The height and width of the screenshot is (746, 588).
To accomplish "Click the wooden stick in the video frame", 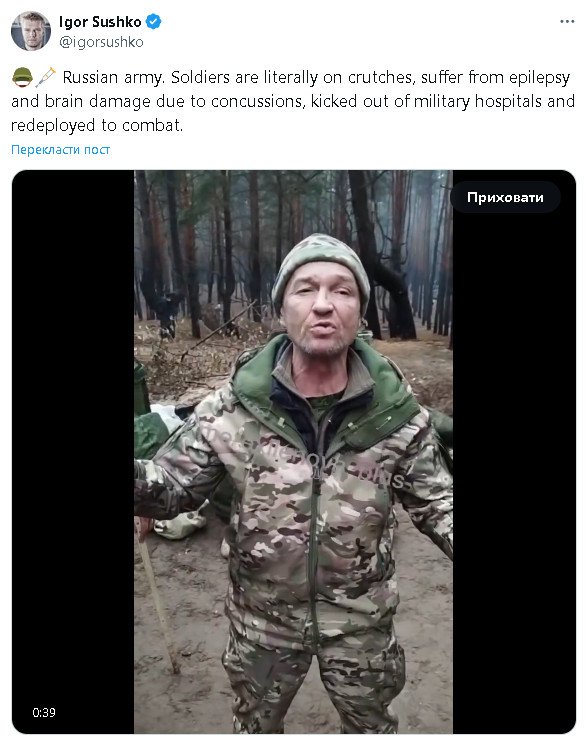I will 156,597.
